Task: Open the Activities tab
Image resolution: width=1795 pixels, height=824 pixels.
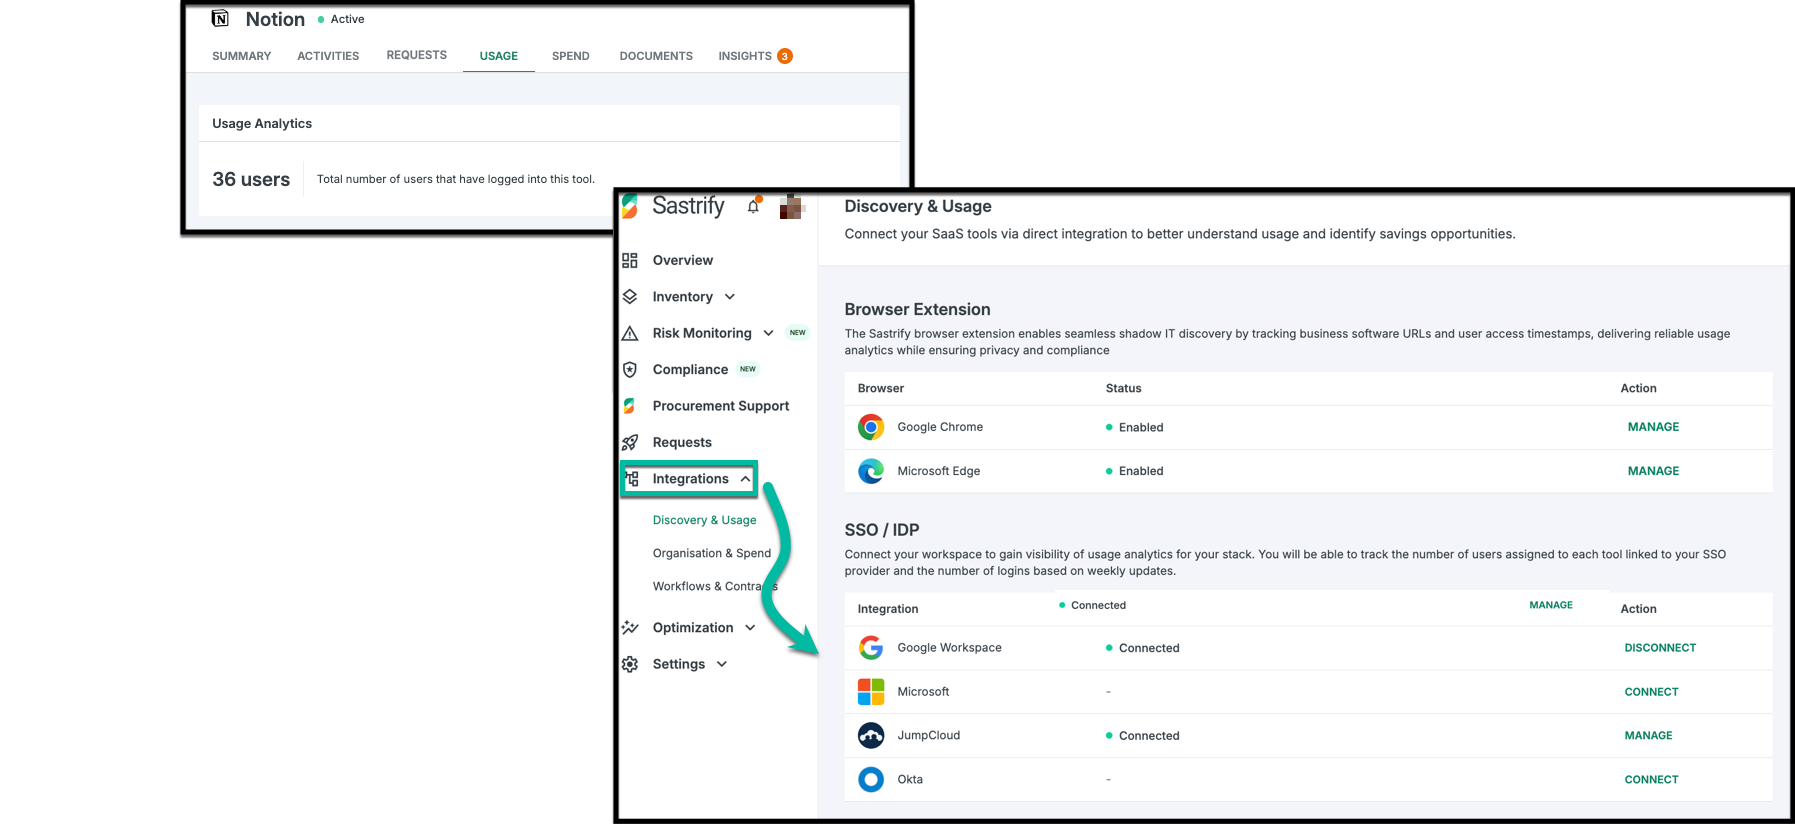Action: click(328, 56)
